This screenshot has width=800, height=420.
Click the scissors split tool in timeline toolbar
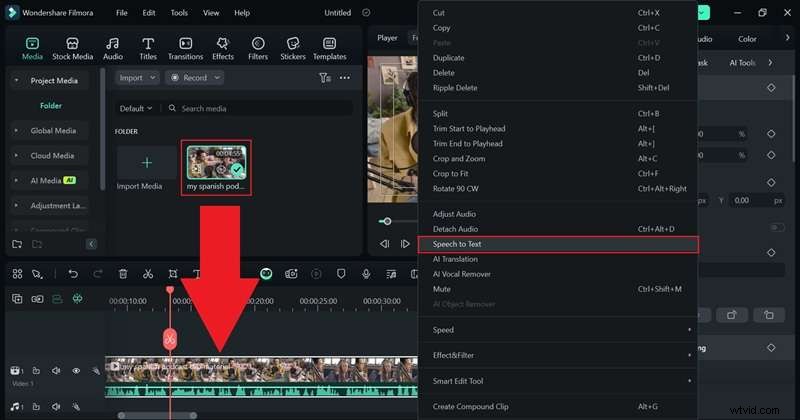pyautogui.click(x=148, y=273)
